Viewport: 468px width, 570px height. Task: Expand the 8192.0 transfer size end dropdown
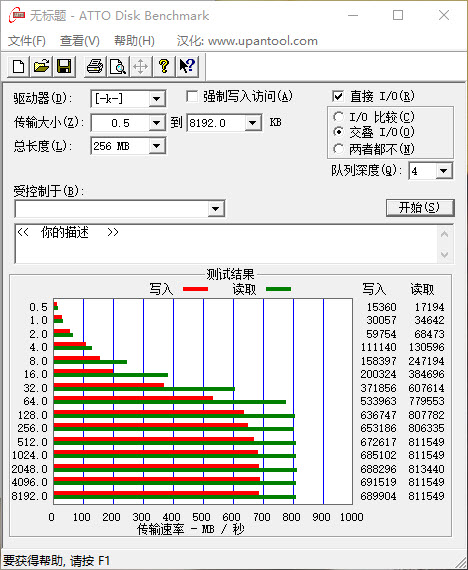pyautogui.click(x=252, y=123)
